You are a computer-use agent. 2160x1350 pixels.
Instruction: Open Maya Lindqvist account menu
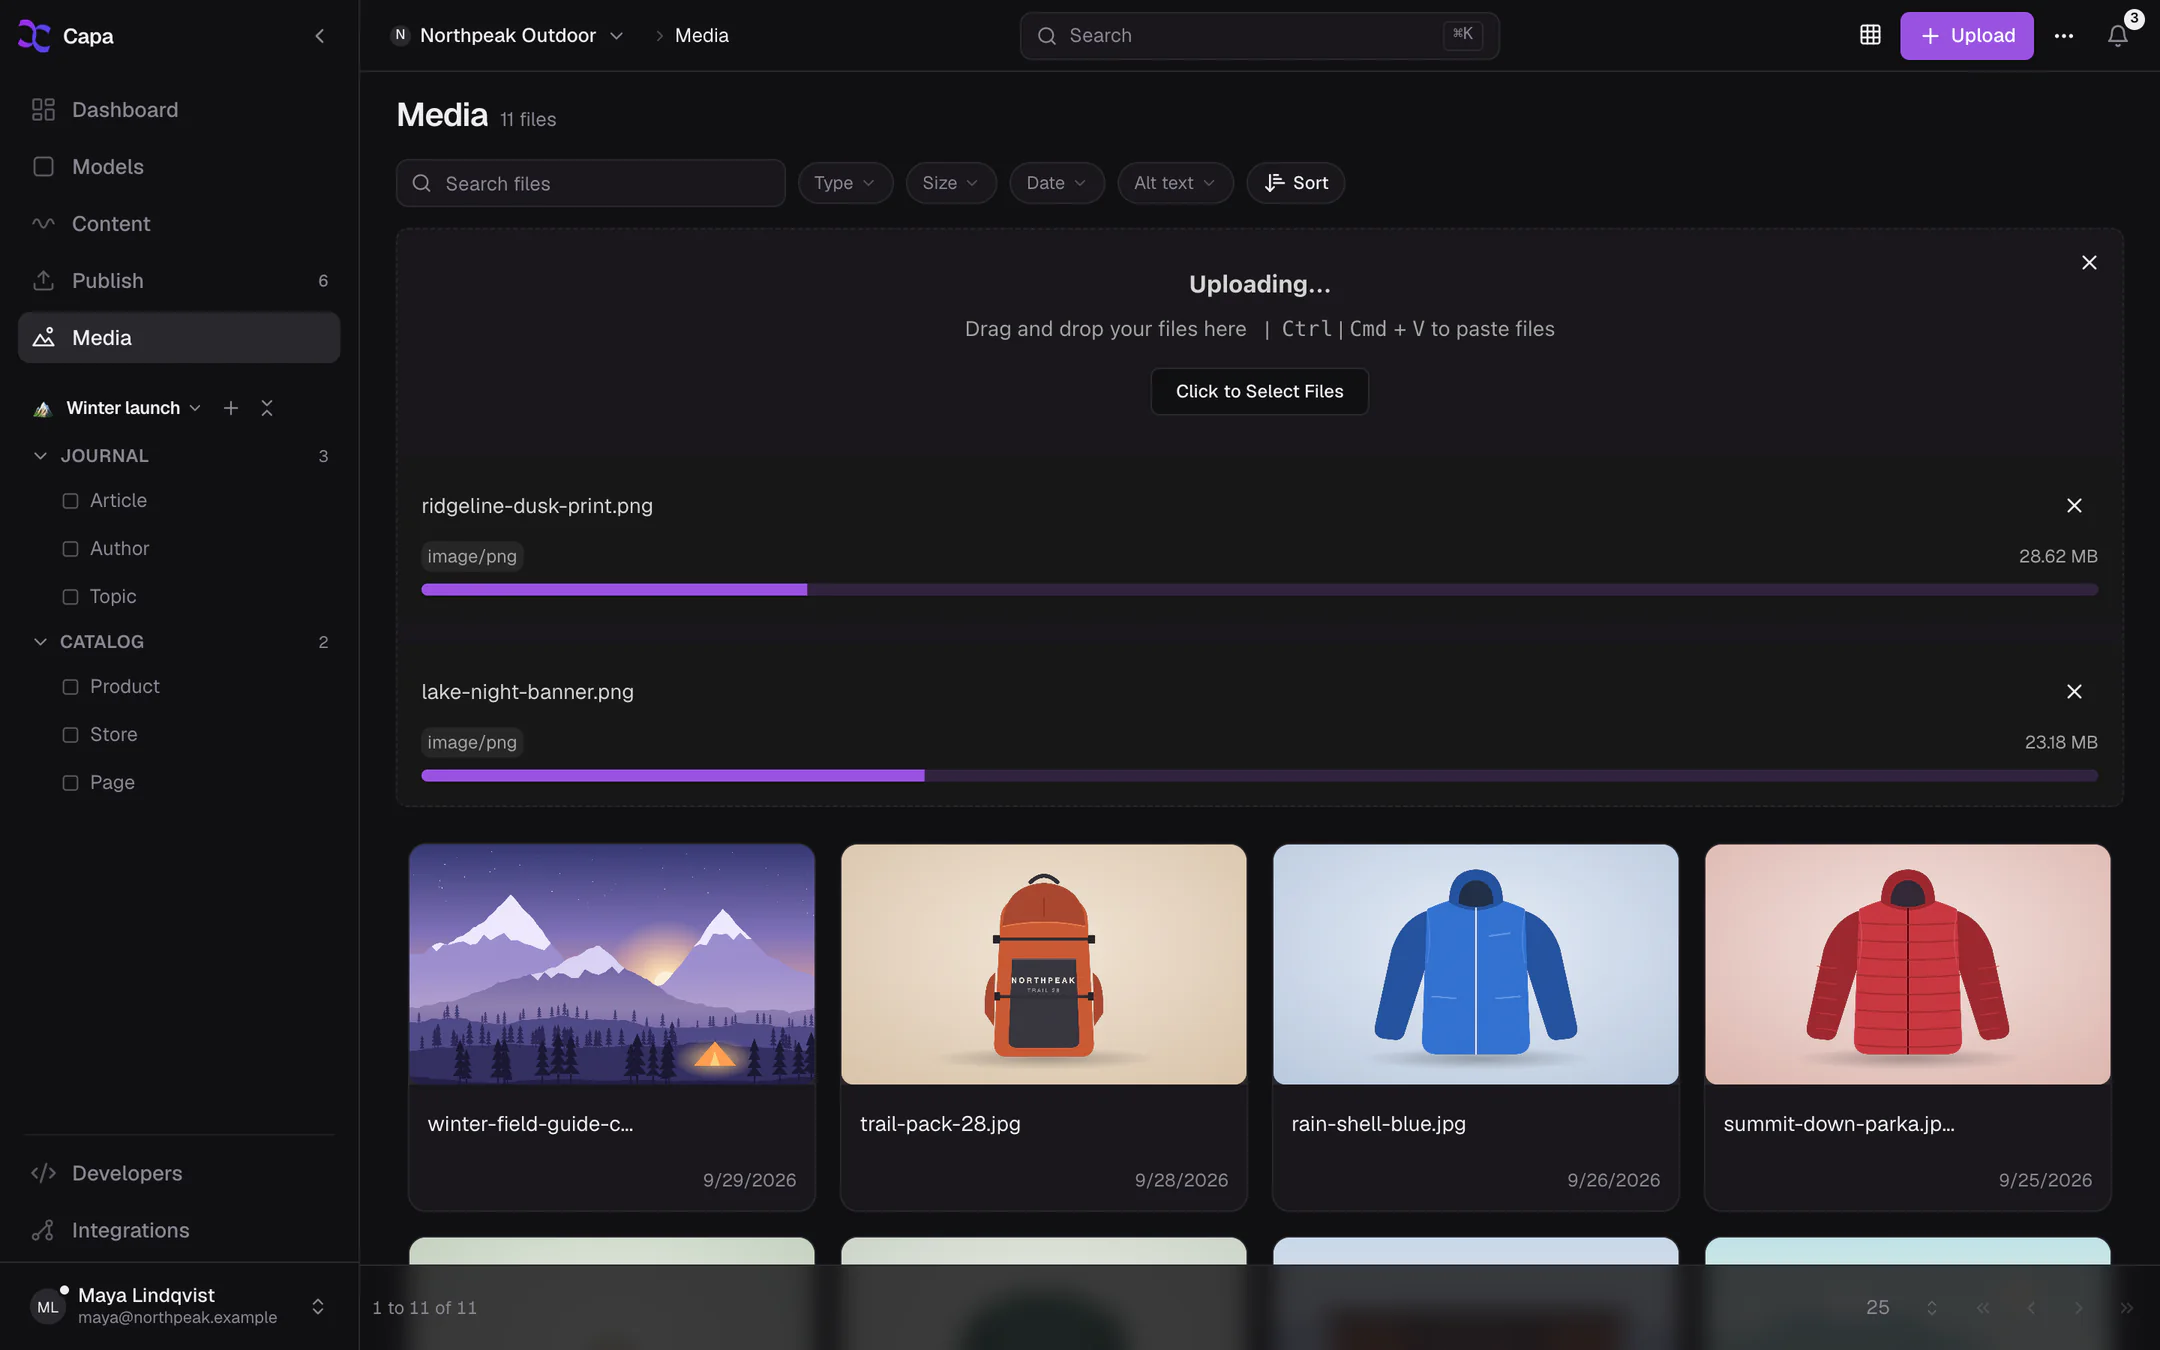tap(179, 1306)
